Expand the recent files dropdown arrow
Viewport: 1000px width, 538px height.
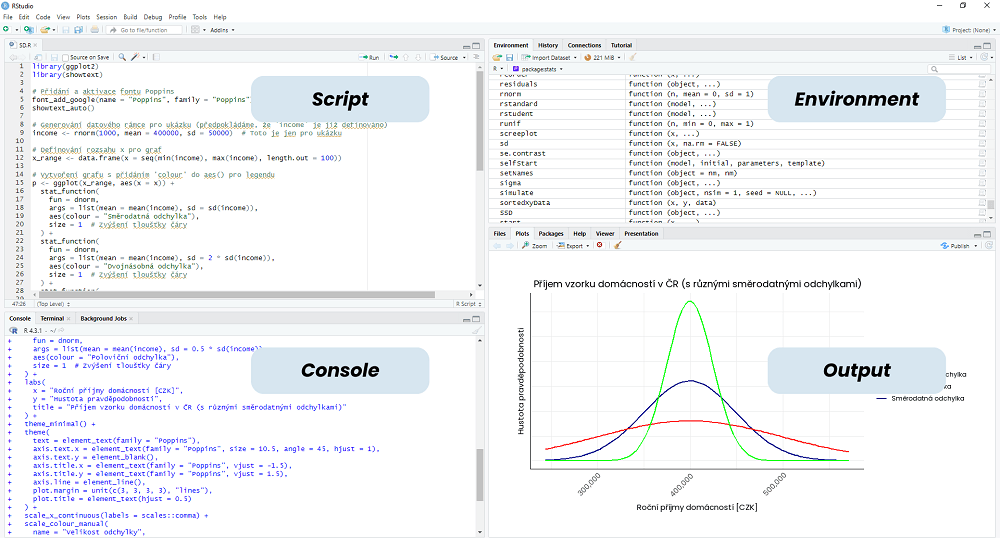point(54,30)
